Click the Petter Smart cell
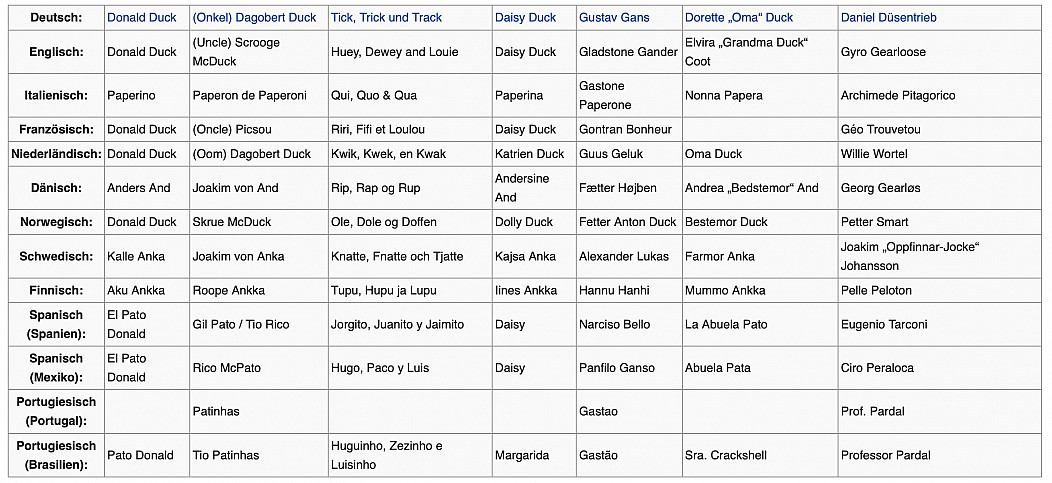This screenshot has height=483, width=1052. pos(939,222)
